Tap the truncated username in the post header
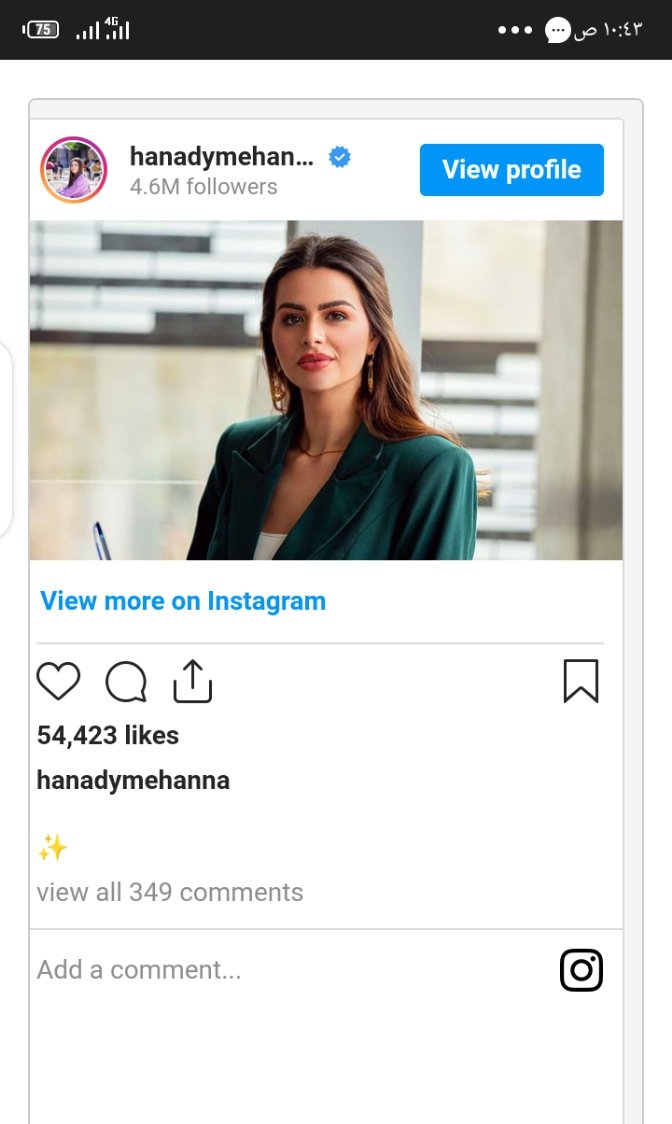Image resolution: width=672 pixels, height=1124 pixels. pos(221,156)
